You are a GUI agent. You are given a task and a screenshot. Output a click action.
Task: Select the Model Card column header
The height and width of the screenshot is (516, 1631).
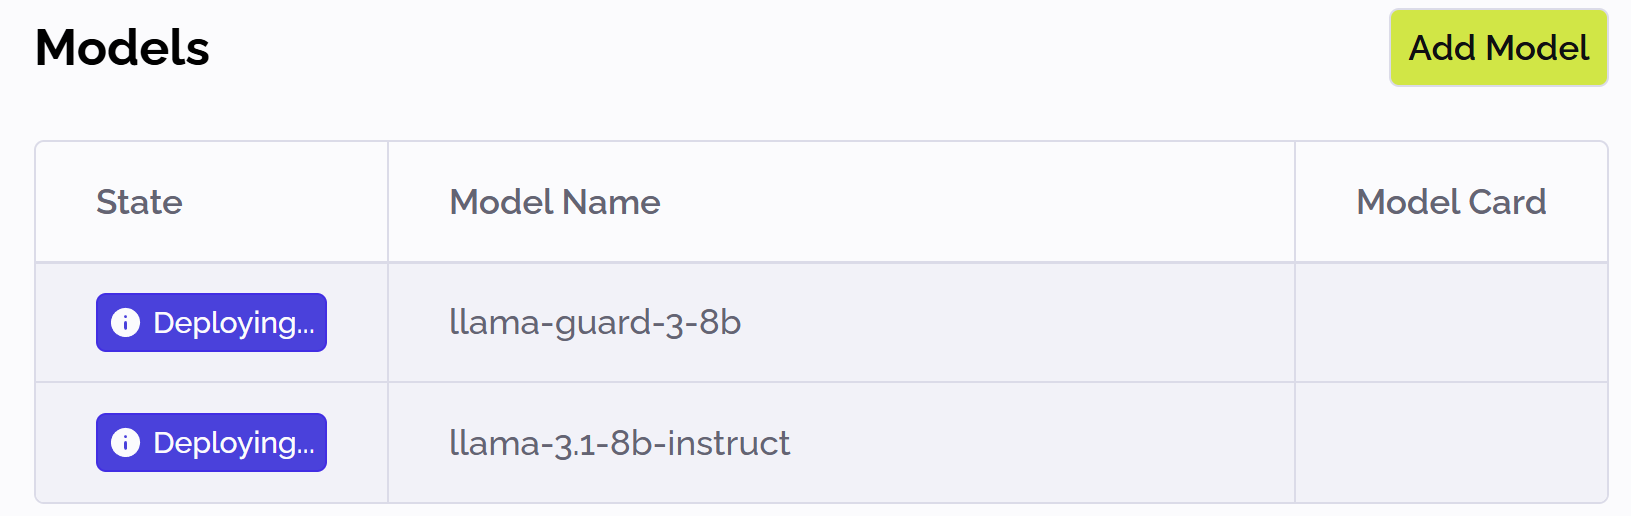[1450, 202]
